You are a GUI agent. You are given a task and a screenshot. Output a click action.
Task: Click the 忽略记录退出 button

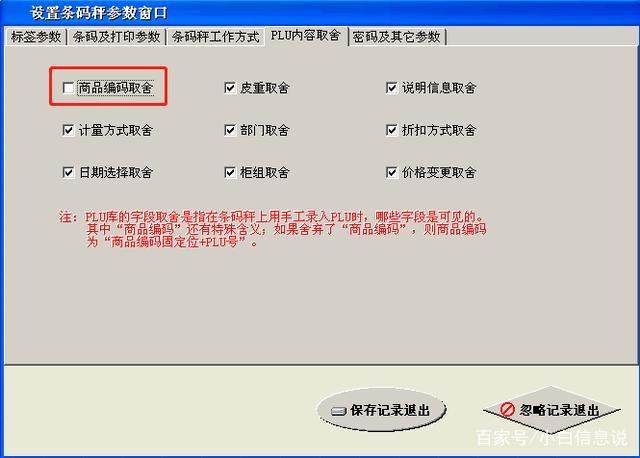tap(551, 409)
